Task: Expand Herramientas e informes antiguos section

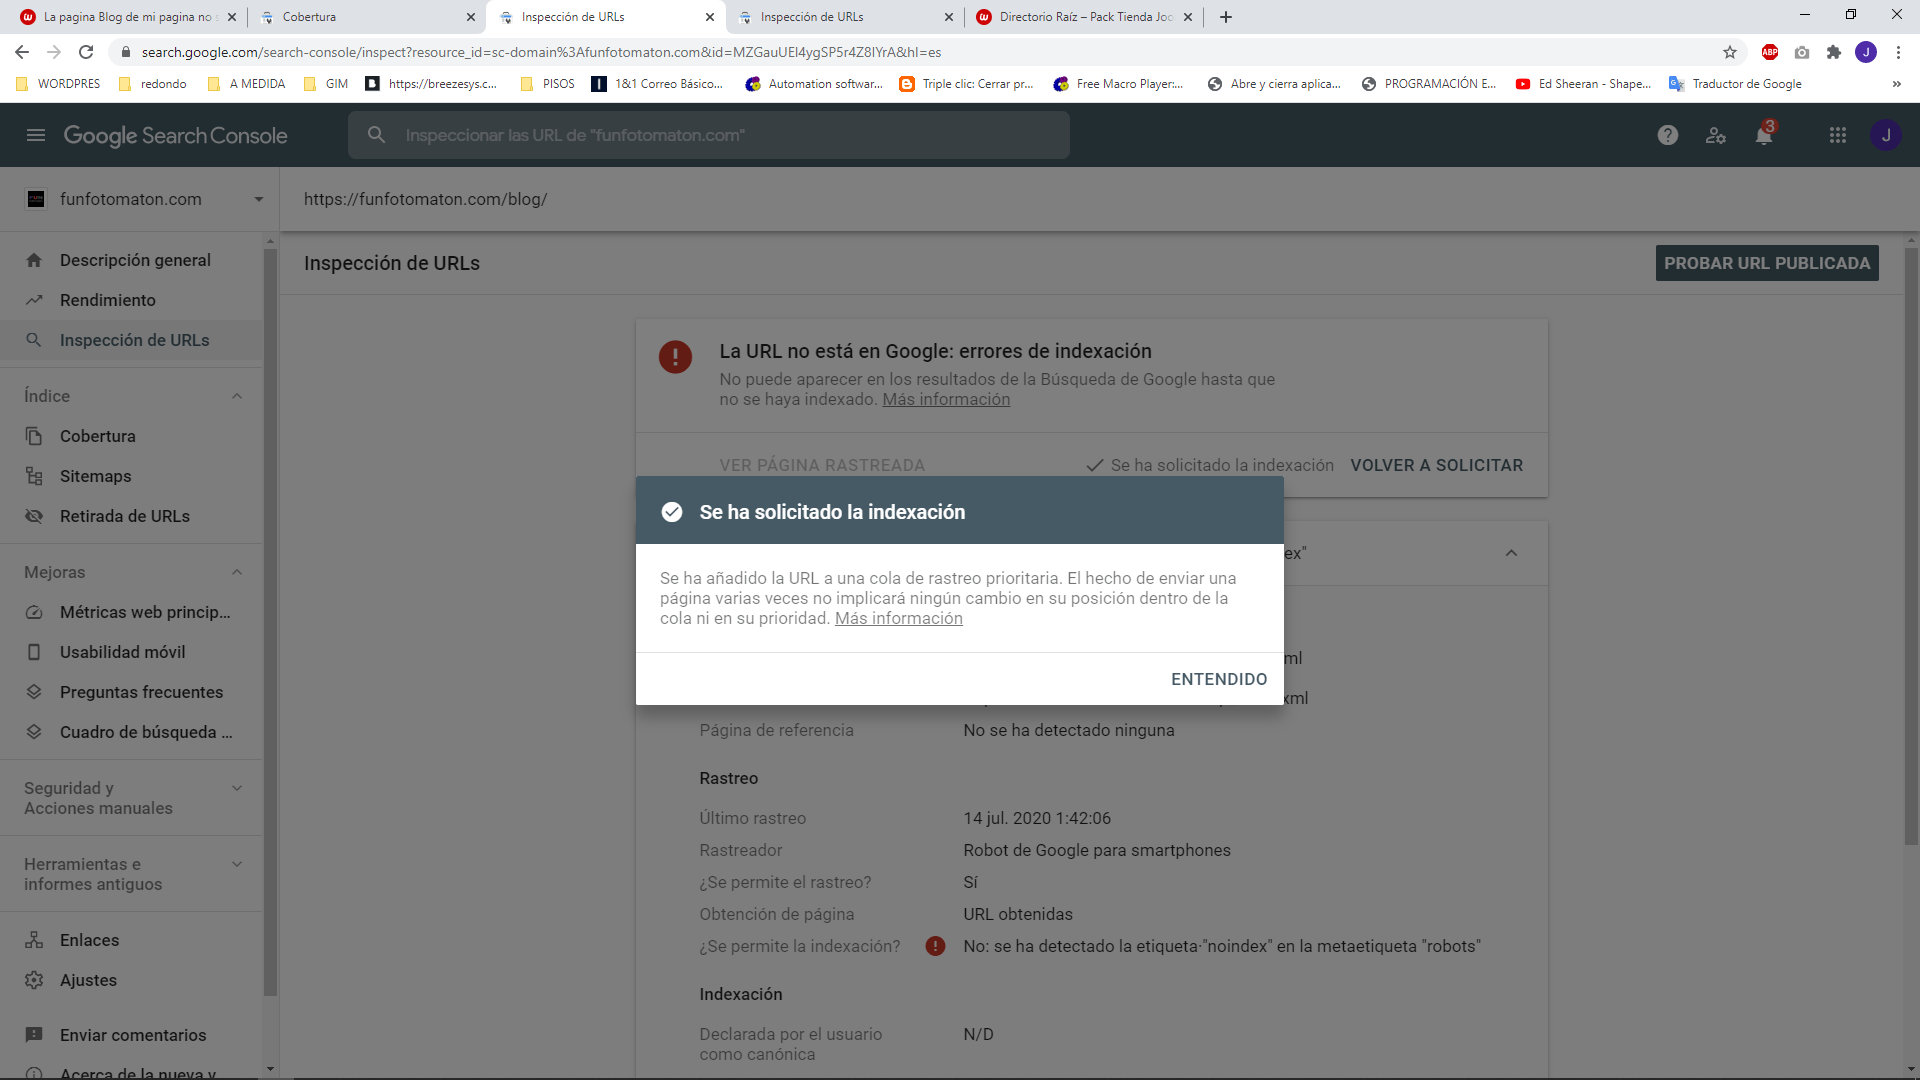Action: 237,864
